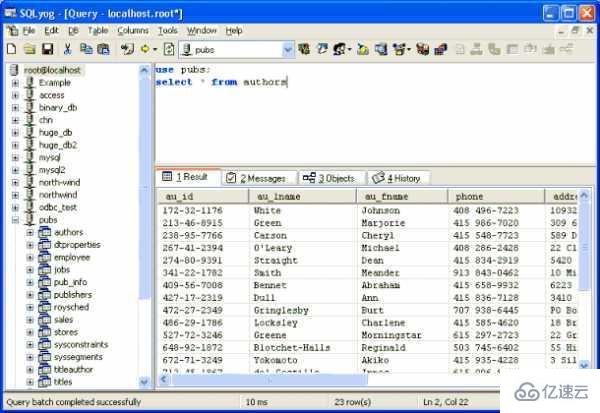Click the open folder toolbar icon
The image size is (600, 413).
point(29,49)
